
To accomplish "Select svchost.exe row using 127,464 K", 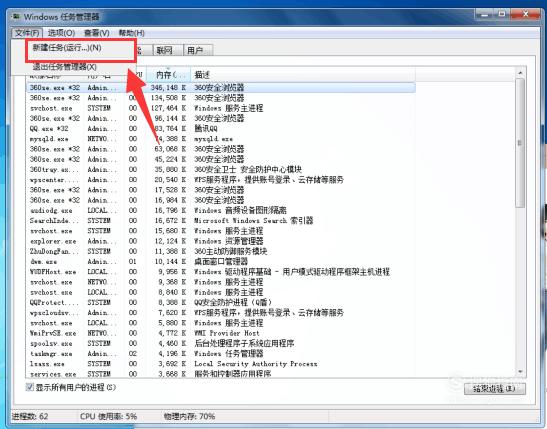I will point(221,108).
